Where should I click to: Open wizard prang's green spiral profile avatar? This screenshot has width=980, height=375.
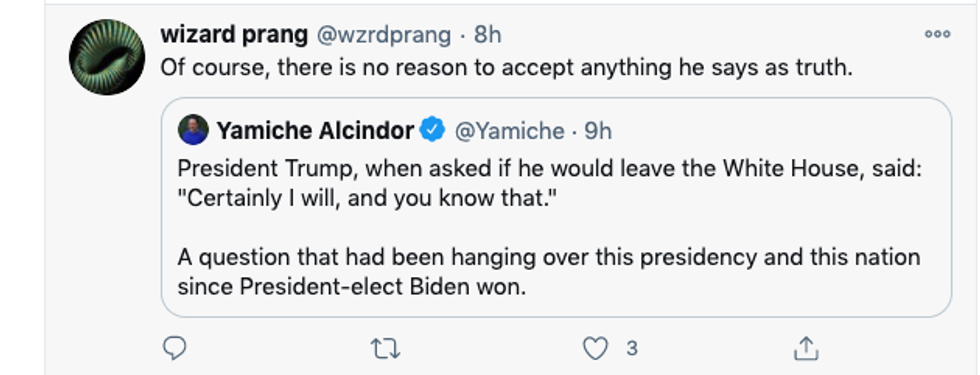pos(107,57)
